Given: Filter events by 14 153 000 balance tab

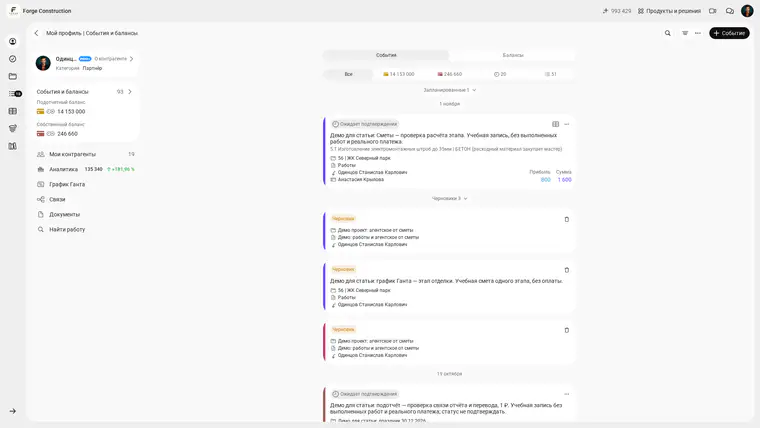Looking at the screenshot, I should coord(398,74).
